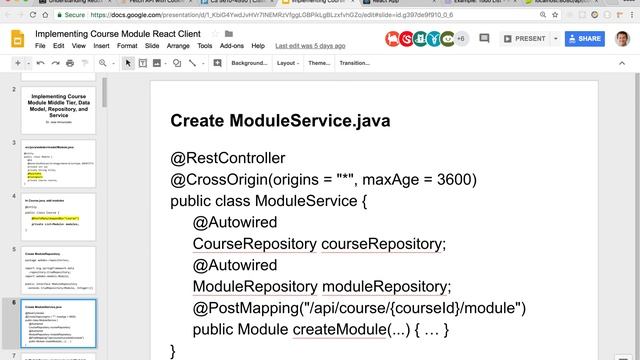Open the Arrange menu
Screen dimensions: 640x360
point(178,46)
